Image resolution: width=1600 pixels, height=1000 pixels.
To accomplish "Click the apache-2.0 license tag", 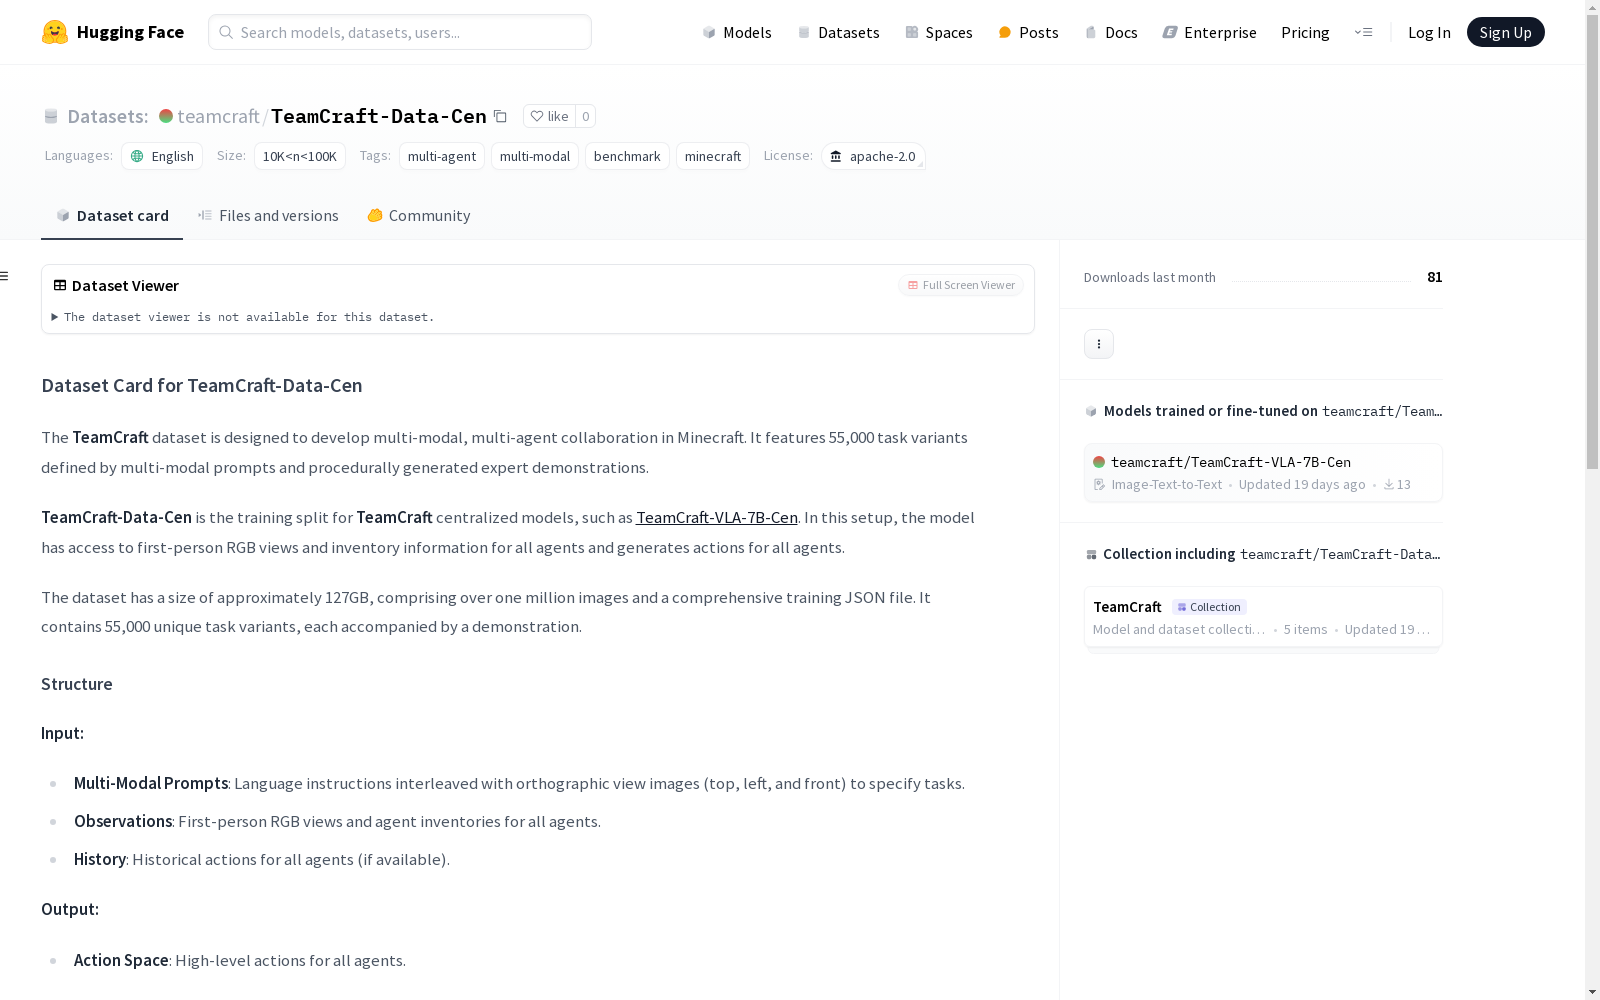I will (873, 156).
